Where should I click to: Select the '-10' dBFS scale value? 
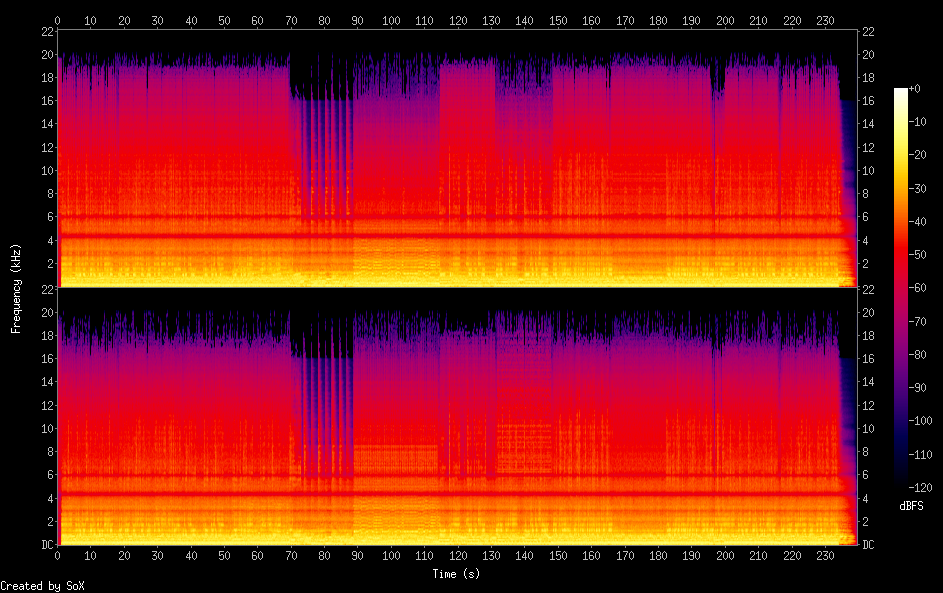918,121
